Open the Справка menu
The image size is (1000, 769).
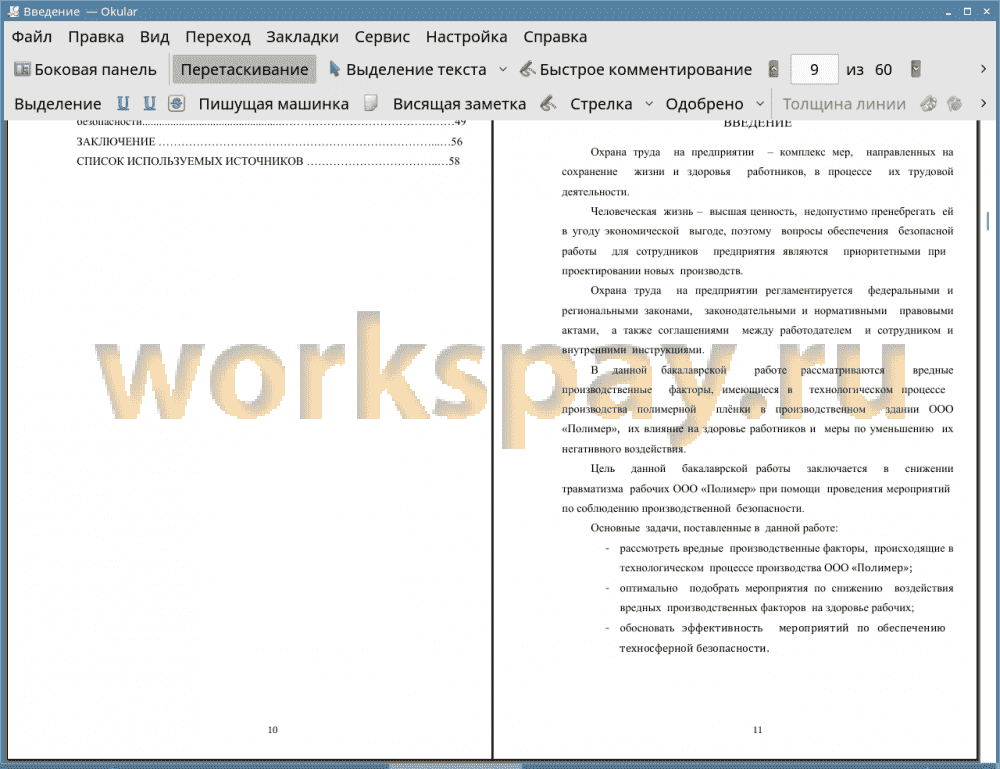[555, 37]
